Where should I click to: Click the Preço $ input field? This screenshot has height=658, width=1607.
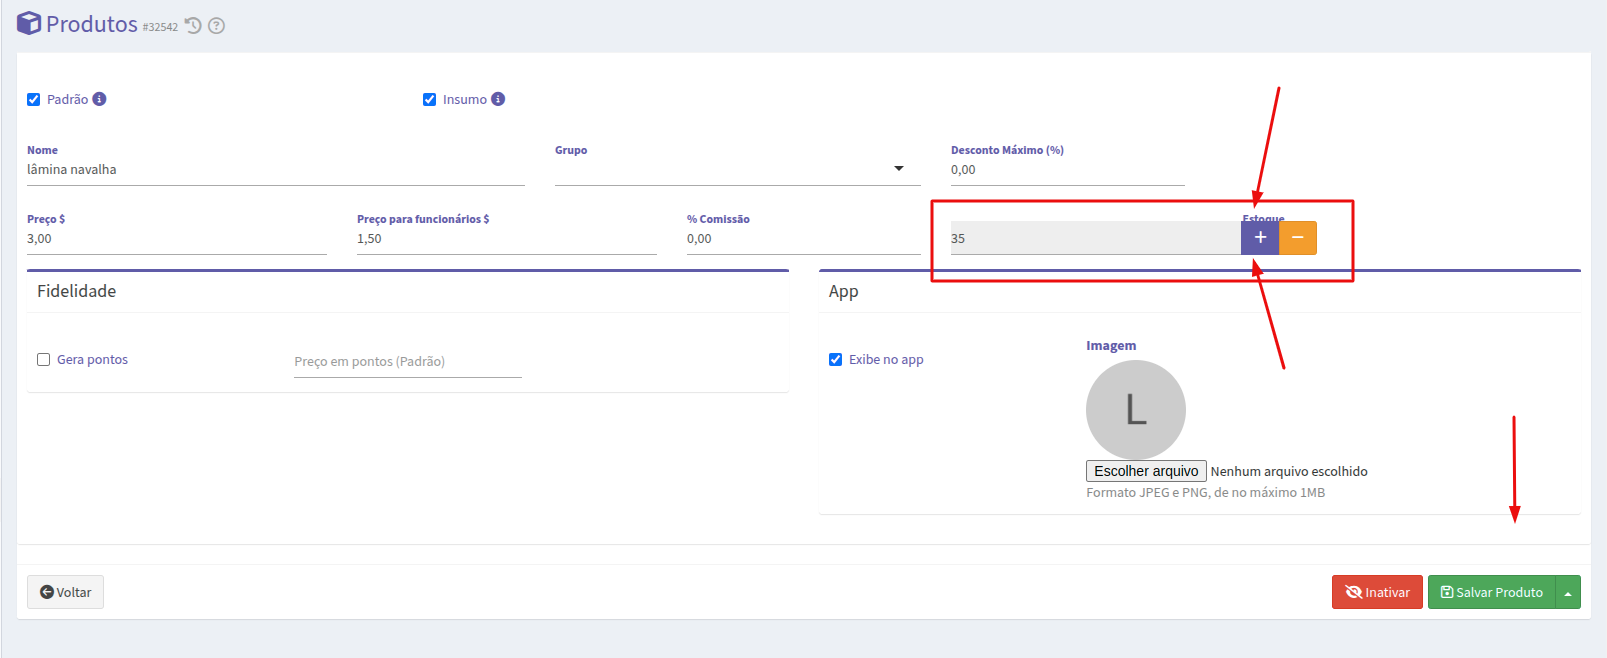point(177,239)
